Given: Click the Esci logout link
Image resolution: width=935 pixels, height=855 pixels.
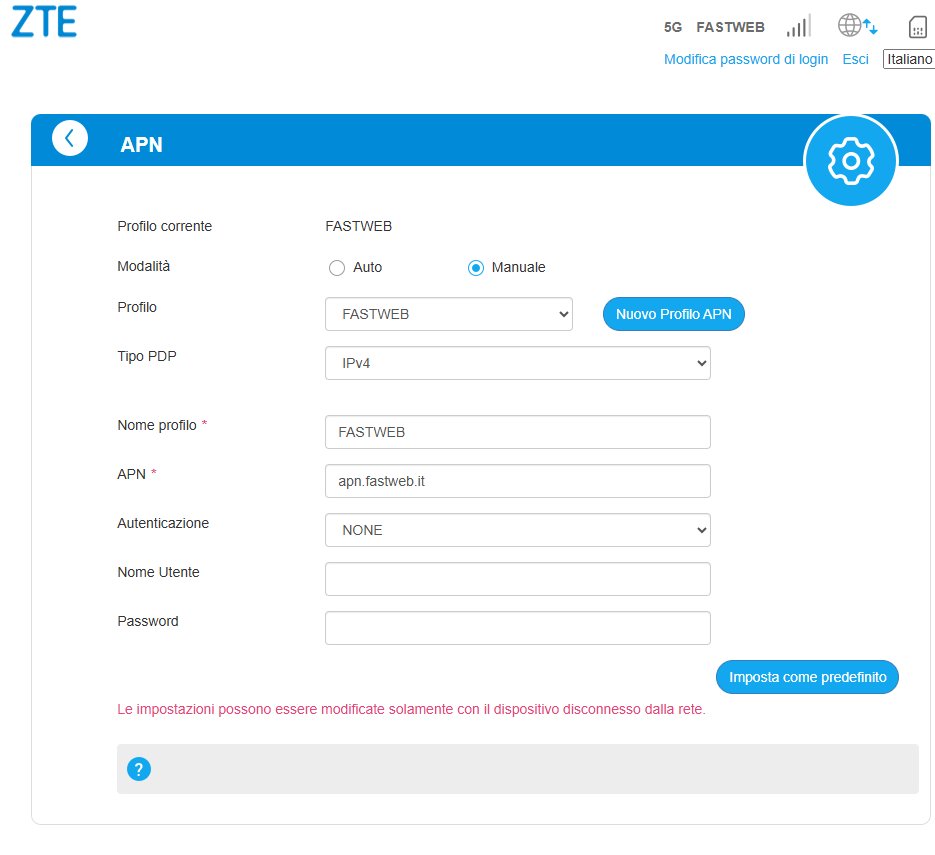Looking at the screenshot, I should click(855, 60).
